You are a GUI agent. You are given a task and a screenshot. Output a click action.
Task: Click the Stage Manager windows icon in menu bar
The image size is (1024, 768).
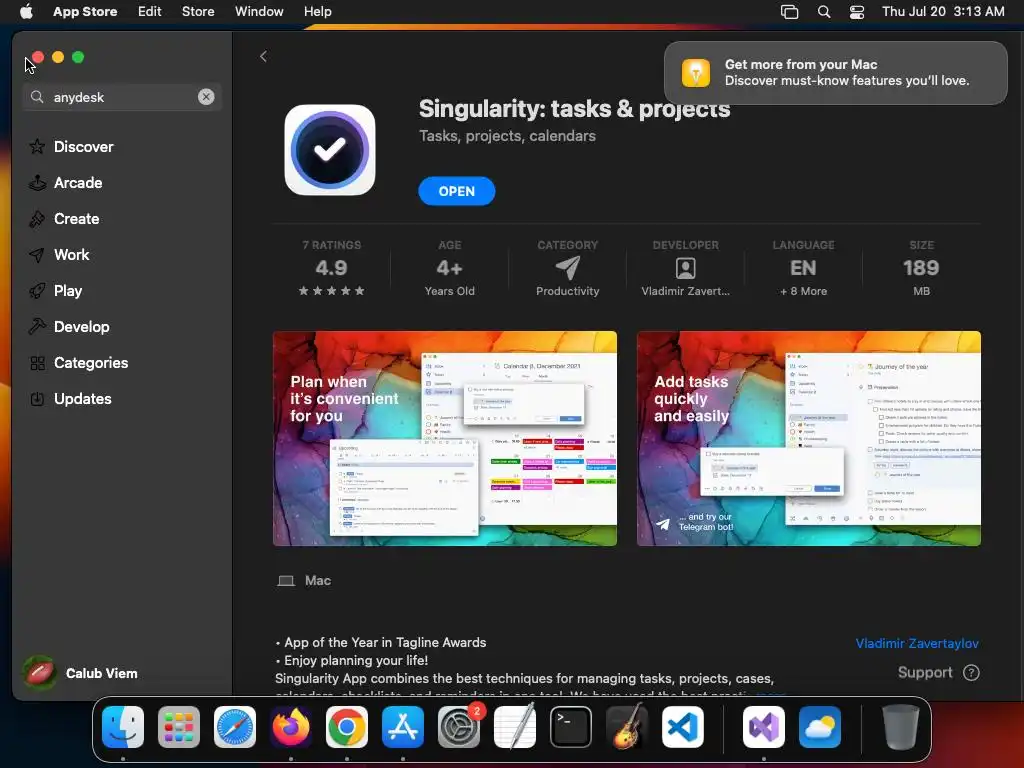(790, 11)
